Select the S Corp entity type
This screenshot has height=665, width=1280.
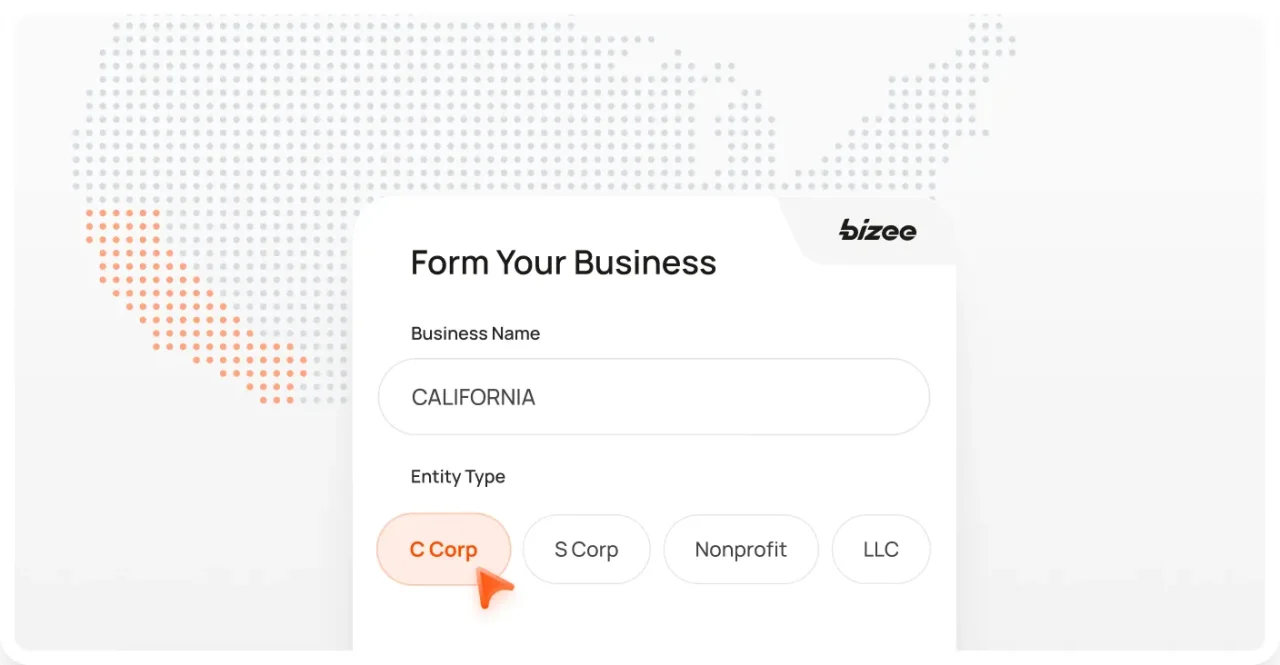click(x=586, y=549)
